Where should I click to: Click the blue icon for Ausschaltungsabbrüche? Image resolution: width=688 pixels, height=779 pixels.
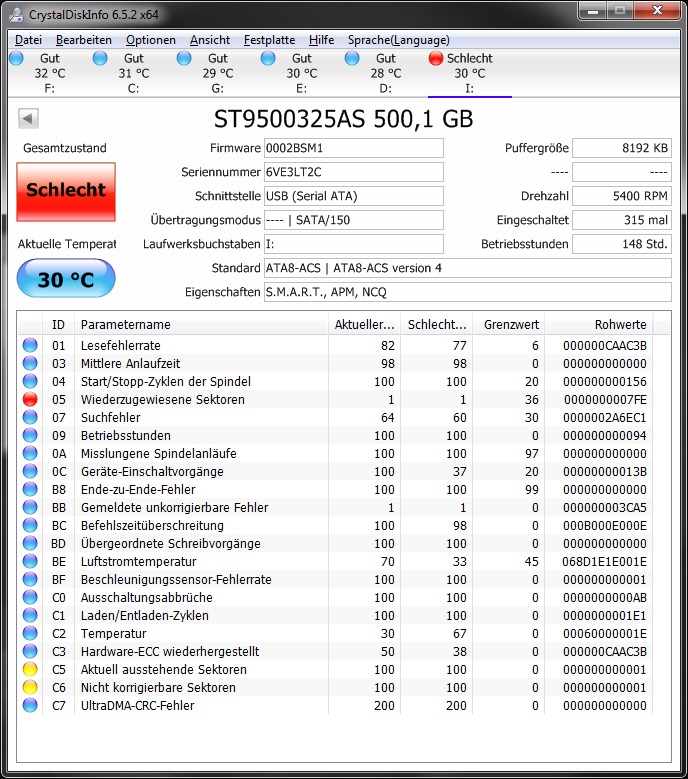pos(30,597)
